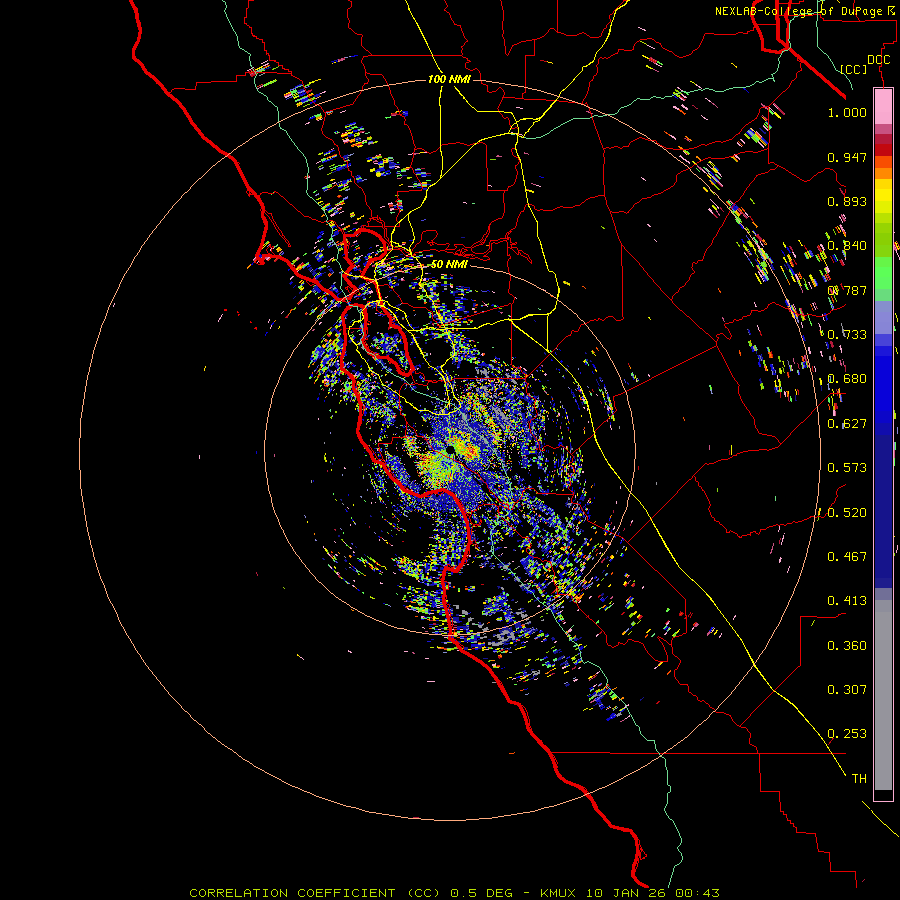Click the 0.467 scale value
Viewport: 900px width, 900px height.
[847, 557]
